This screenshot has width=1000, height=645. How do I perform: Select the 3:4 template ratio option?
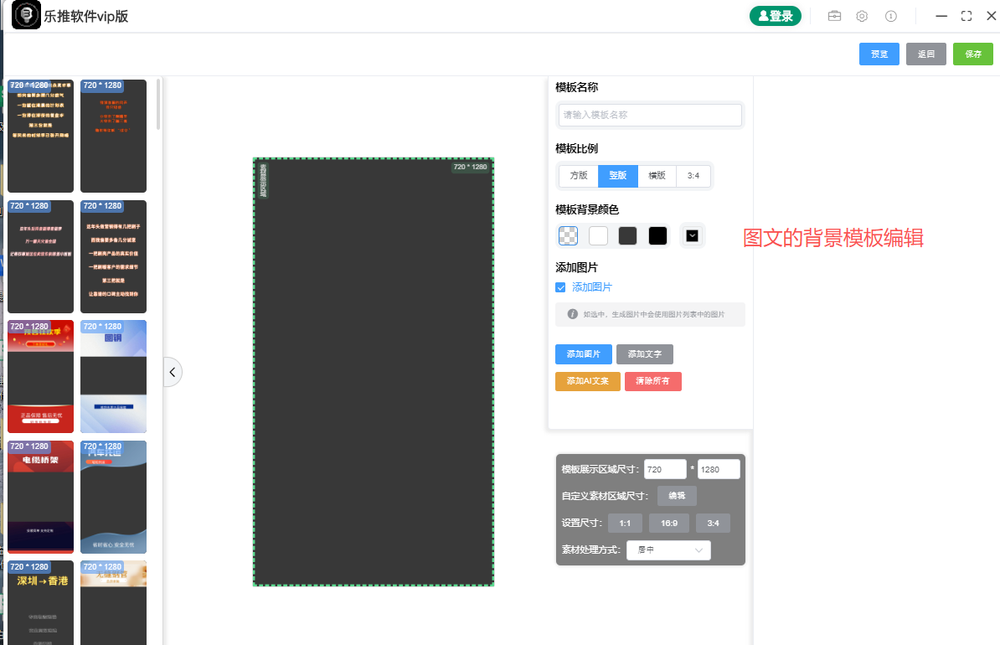pos(693,175)
